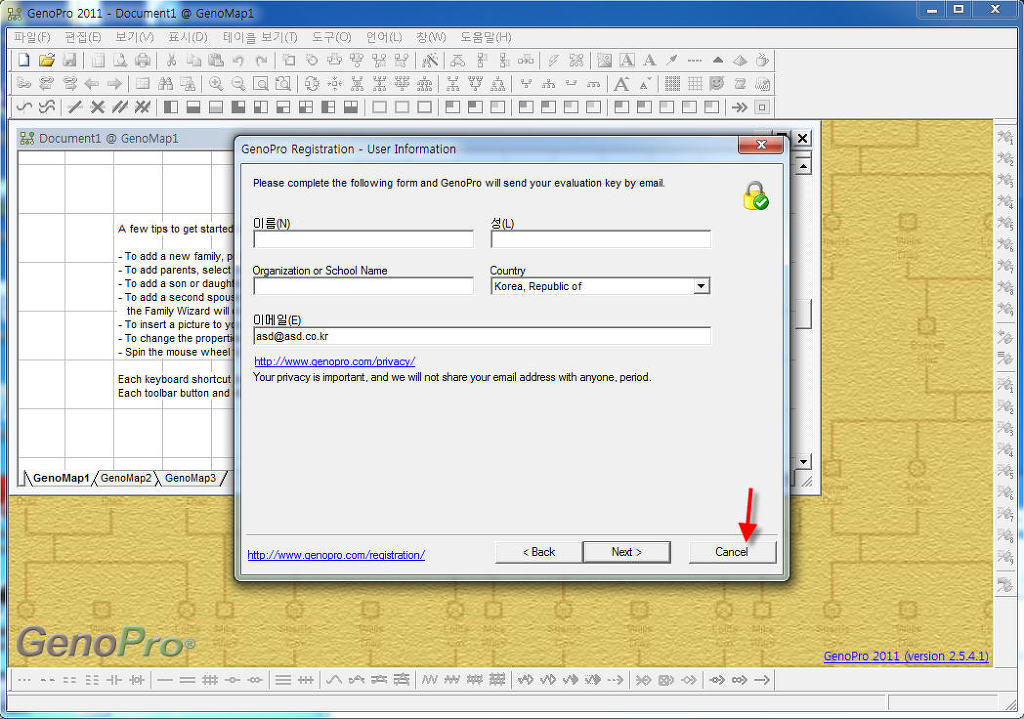This screenshot has height=719, width=1024.
Task: Open the 보기(V) menu
Action: point(134,37)
